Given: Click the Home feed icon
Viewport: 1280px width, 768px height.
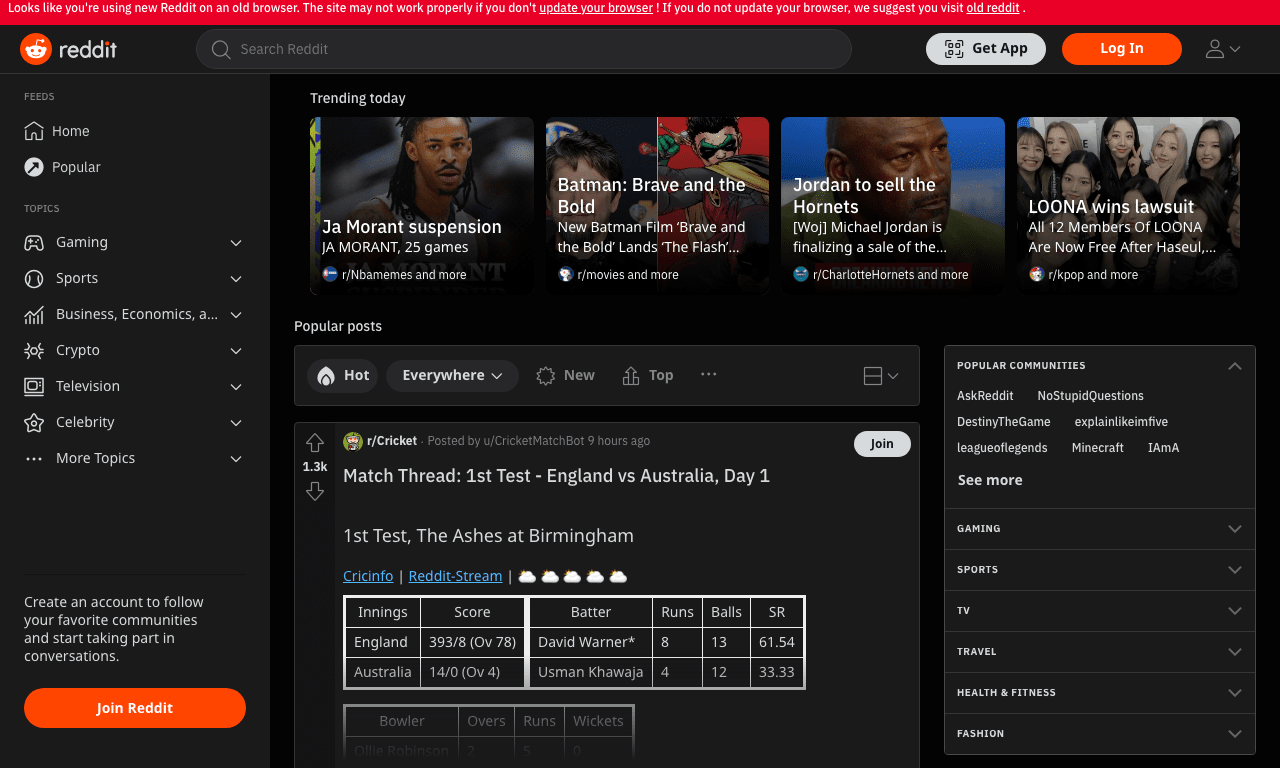Looking at the screenshot, I should [34, 131].
